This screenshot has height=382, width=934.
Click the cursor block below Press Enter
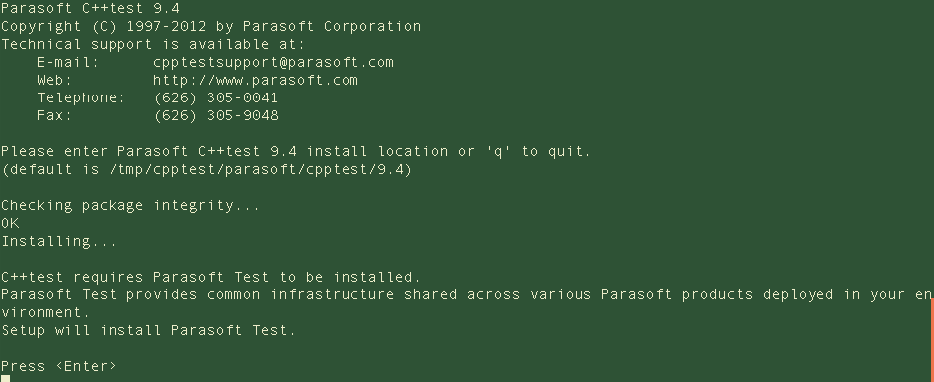pos(5,378)
